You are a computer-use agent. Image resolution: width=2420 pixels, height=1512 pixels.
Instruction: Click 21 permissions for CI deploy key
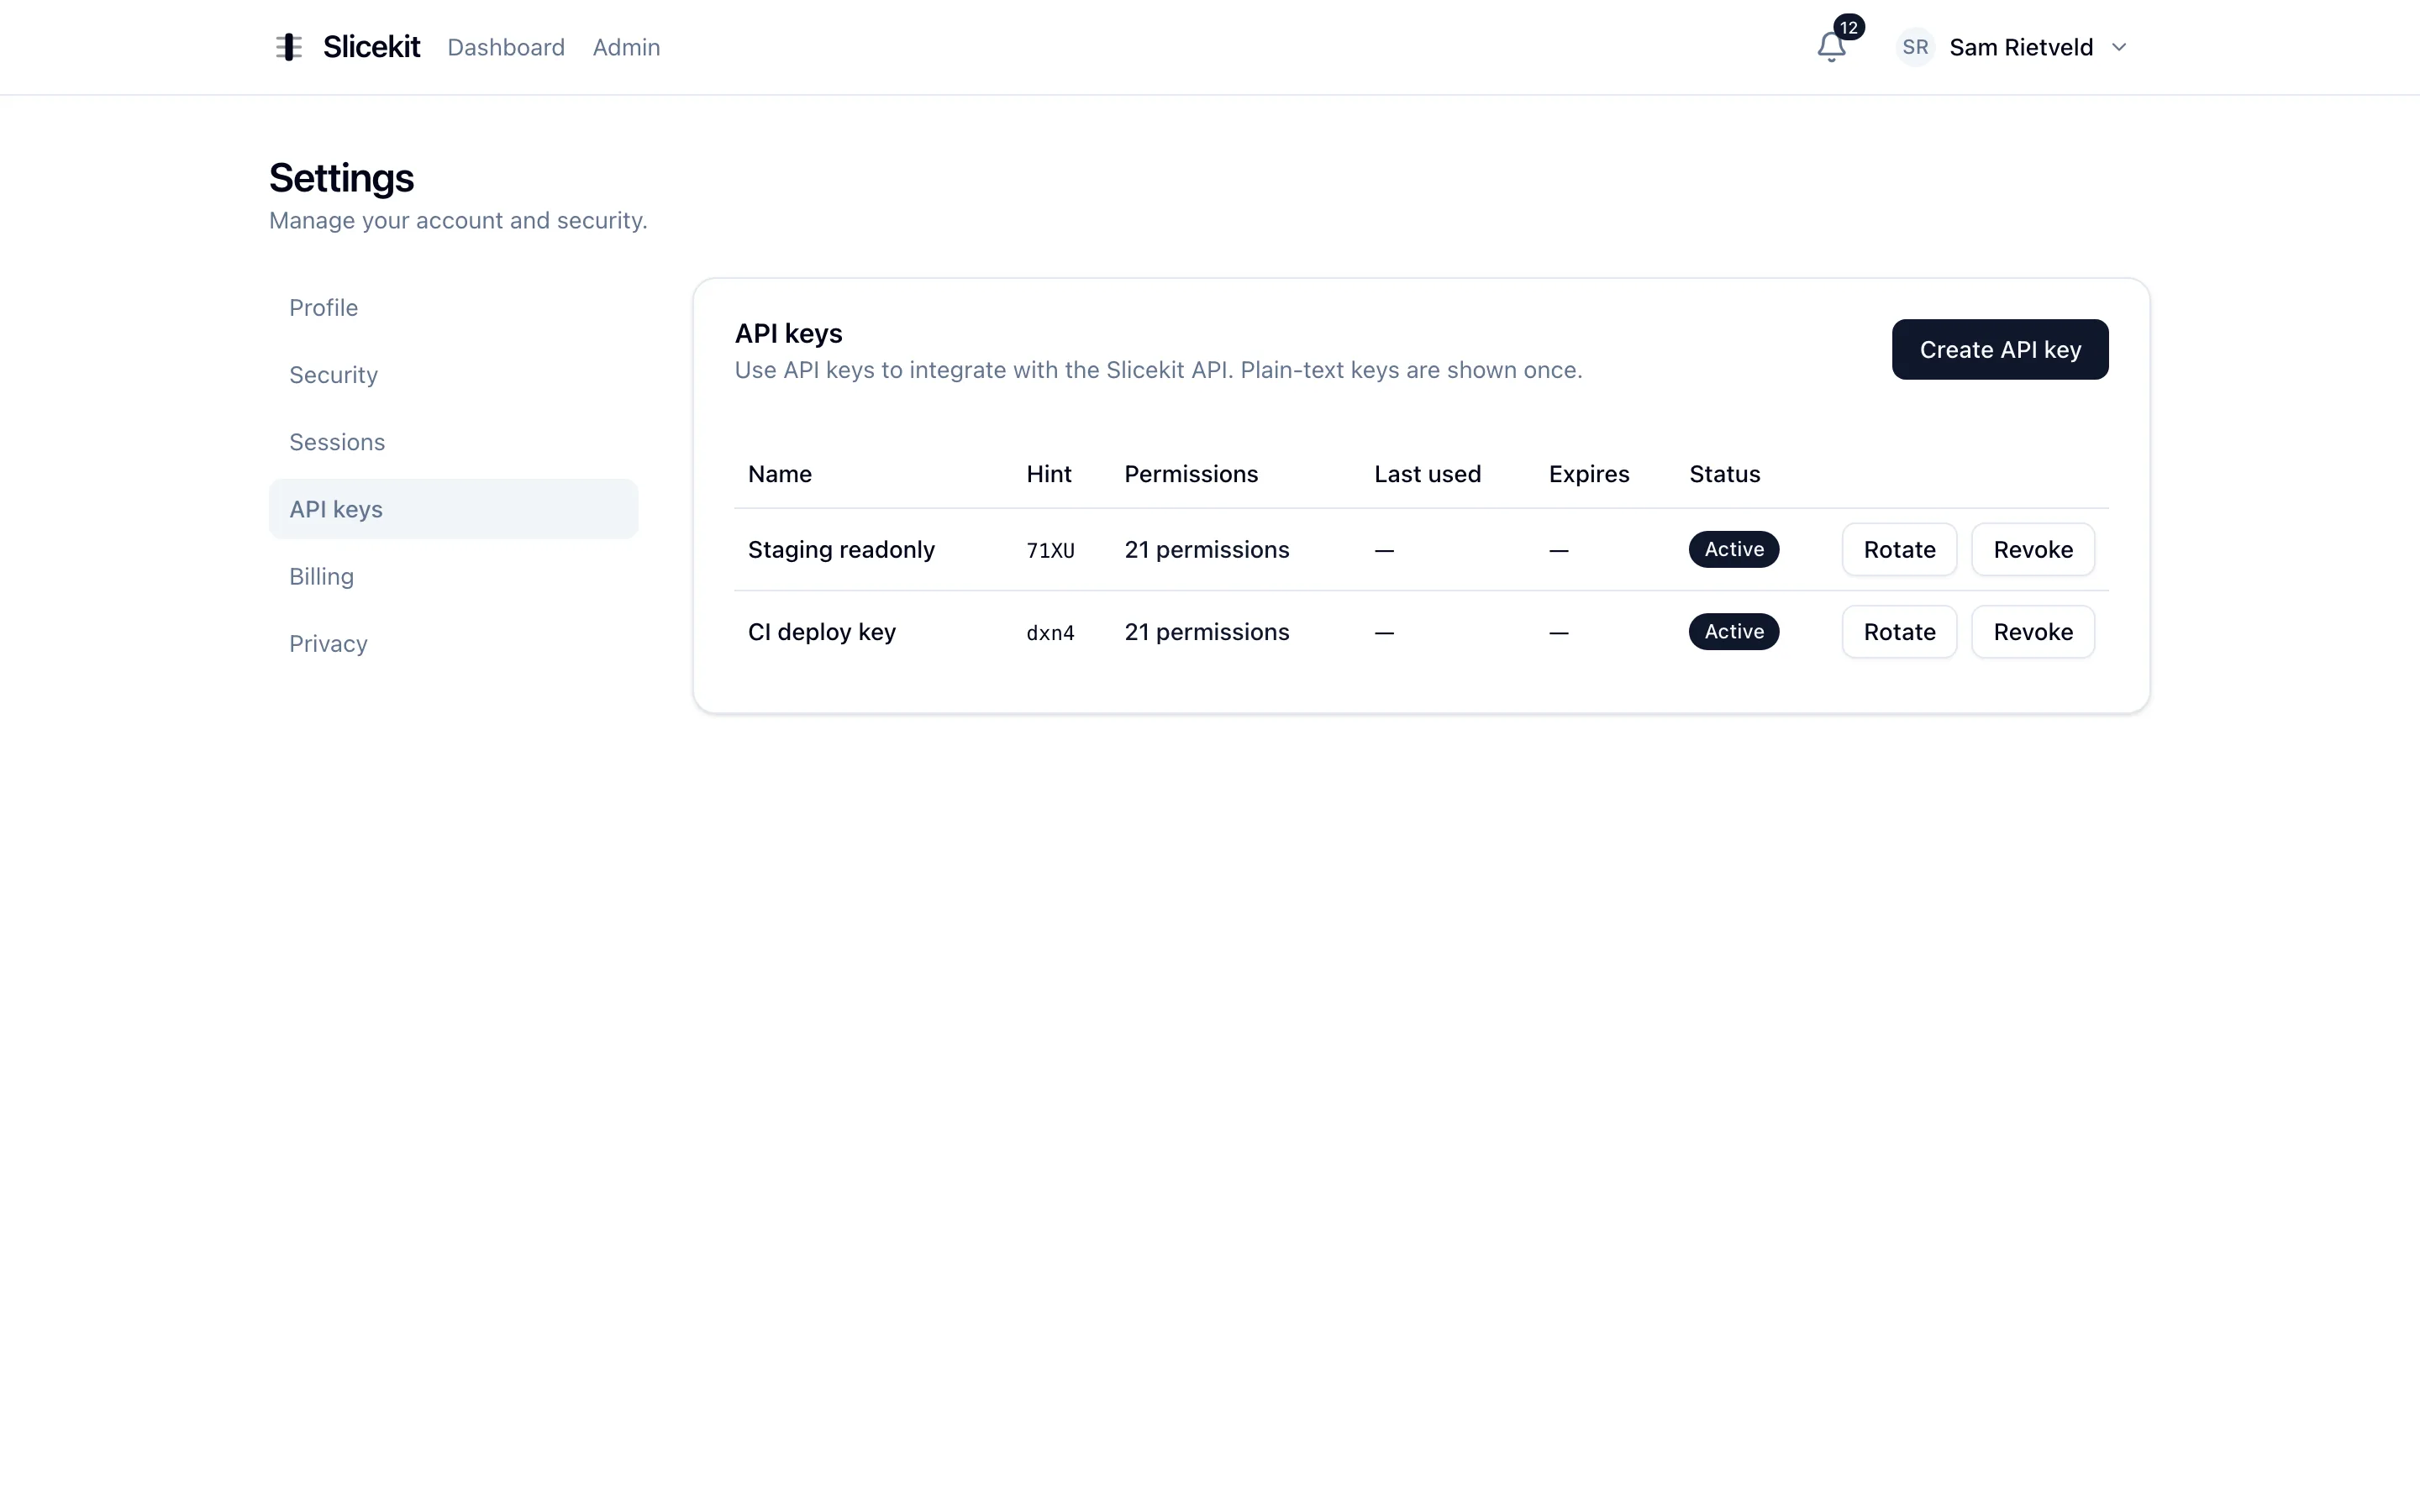tap(1207, 632)
